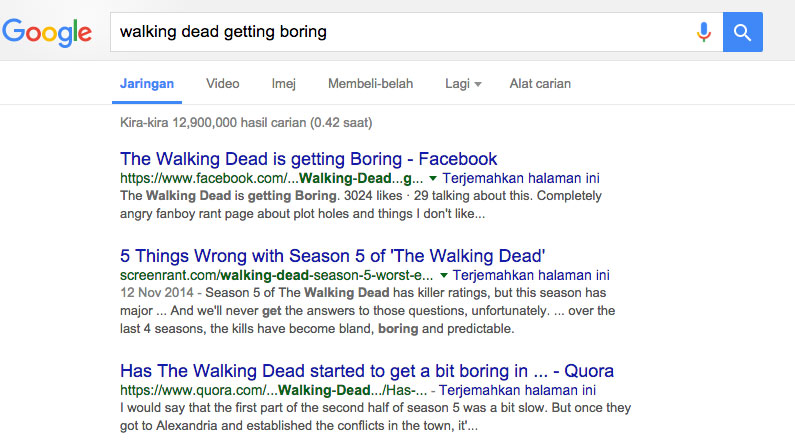The image size is (795, 441).
Task: Select the Jaringan tab
Action: pyautogui.click(x=147, y=84)
